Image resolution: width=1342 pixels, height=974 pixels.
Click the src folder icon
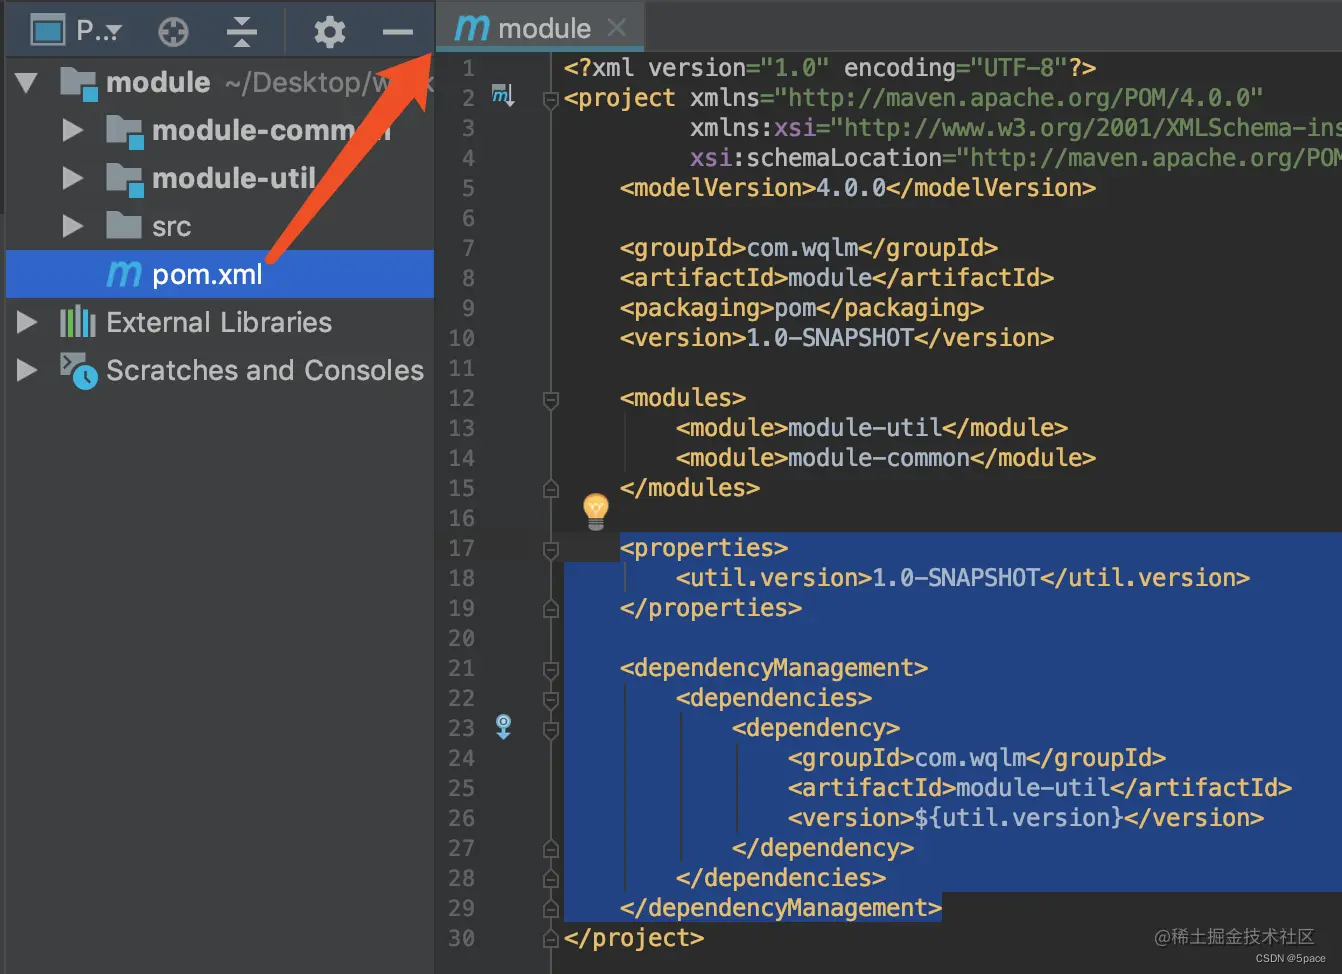click(x=124, y=225)
